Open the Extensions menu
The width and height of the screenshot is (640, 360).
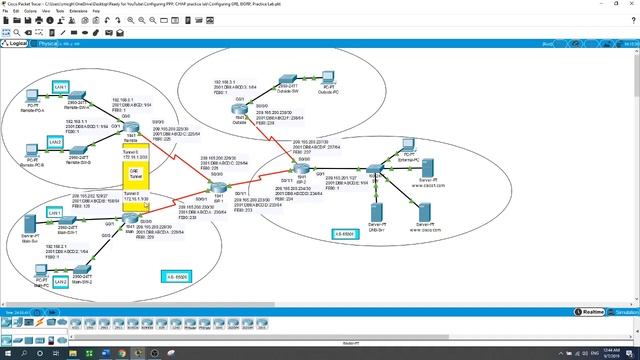pyautogui.click(x=78, y=11)
